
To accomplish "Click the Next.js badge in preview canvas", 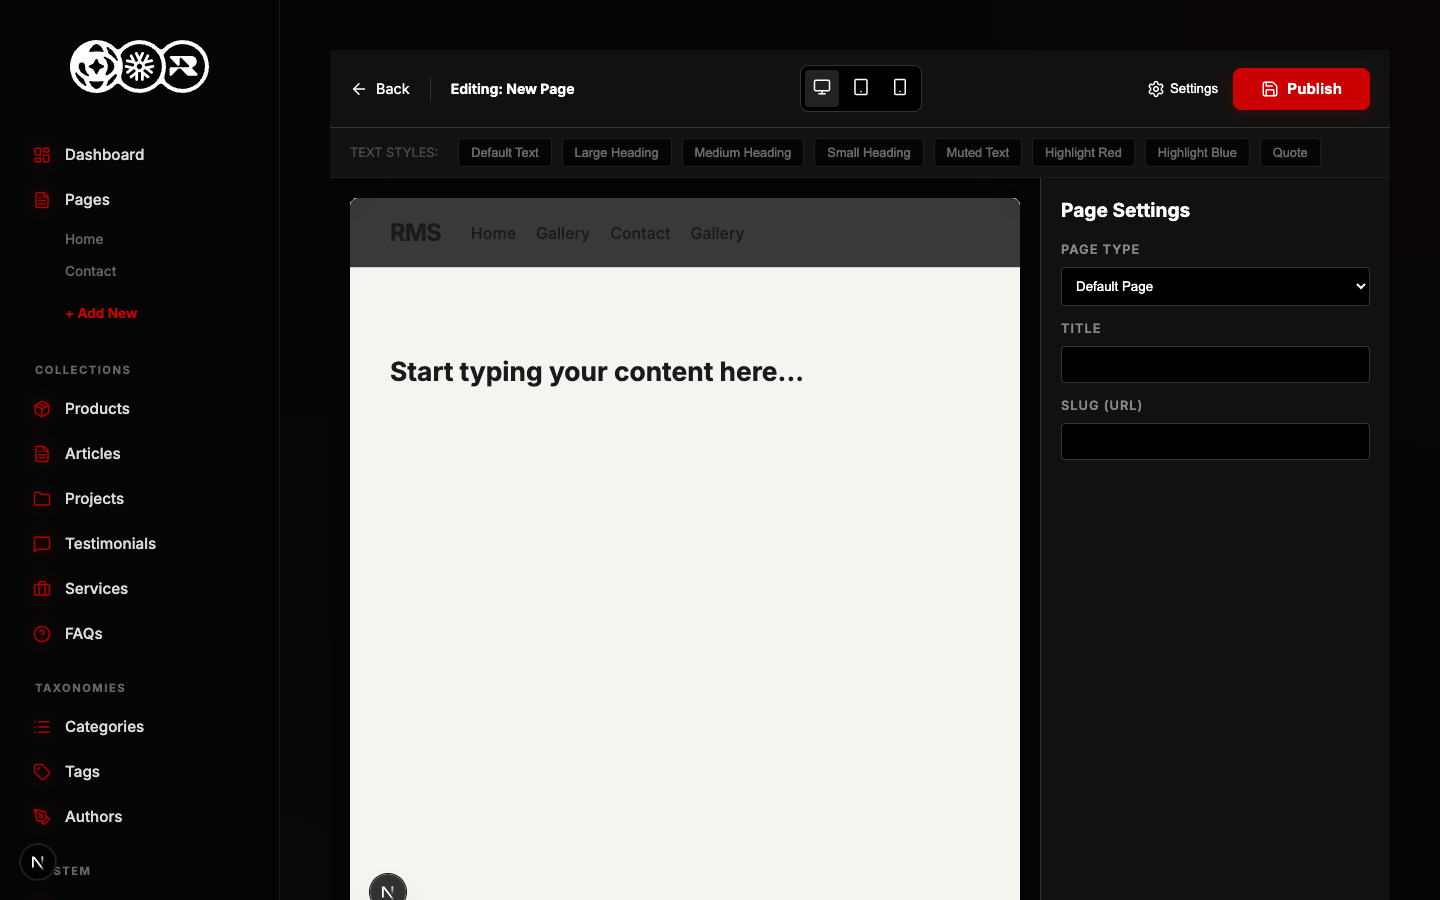I will (x=388, y=887).
